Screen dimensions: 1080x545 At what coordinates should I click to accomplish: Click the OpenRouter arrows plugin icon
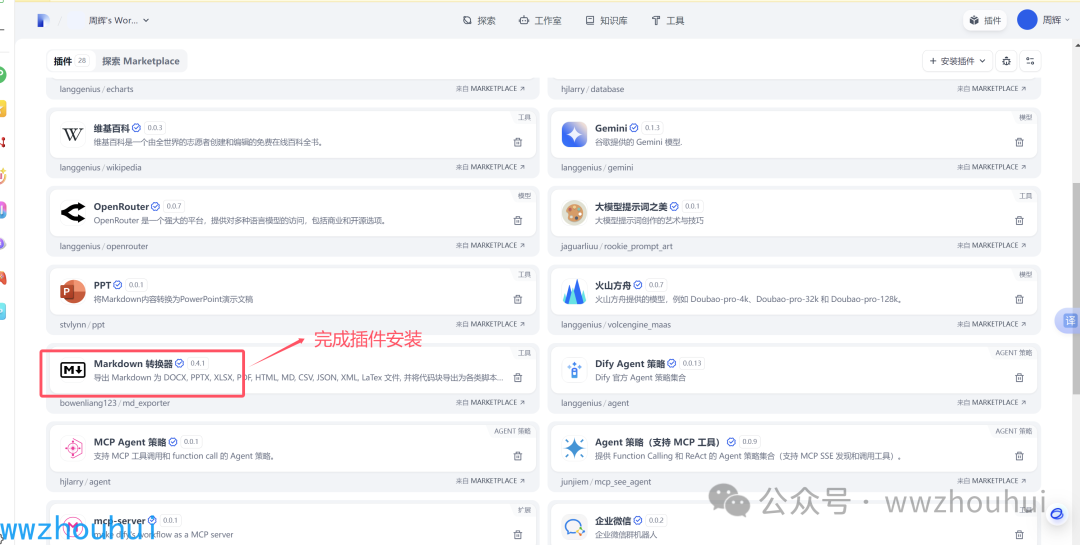(x=72, y=213)
